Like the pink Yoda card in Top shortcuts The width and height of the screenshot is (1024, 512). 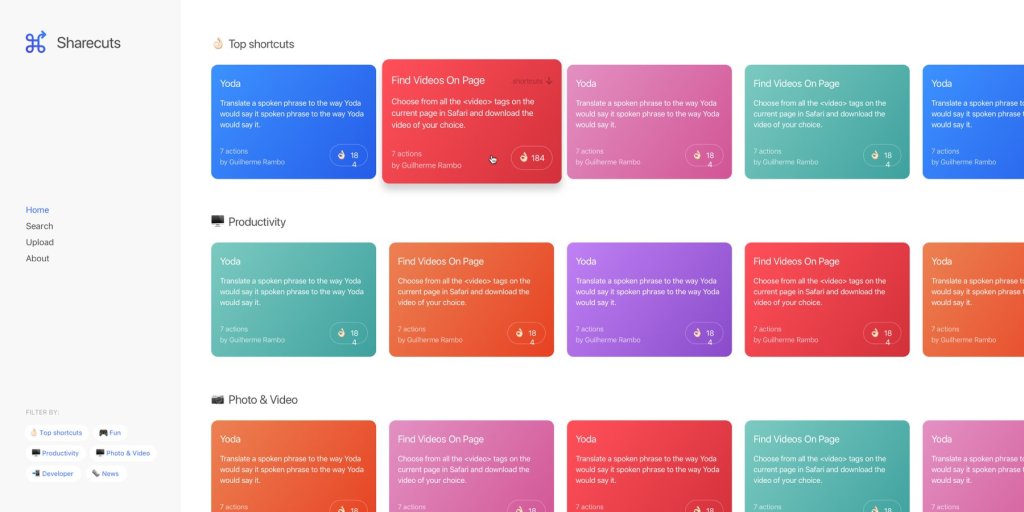coord(704,155)
